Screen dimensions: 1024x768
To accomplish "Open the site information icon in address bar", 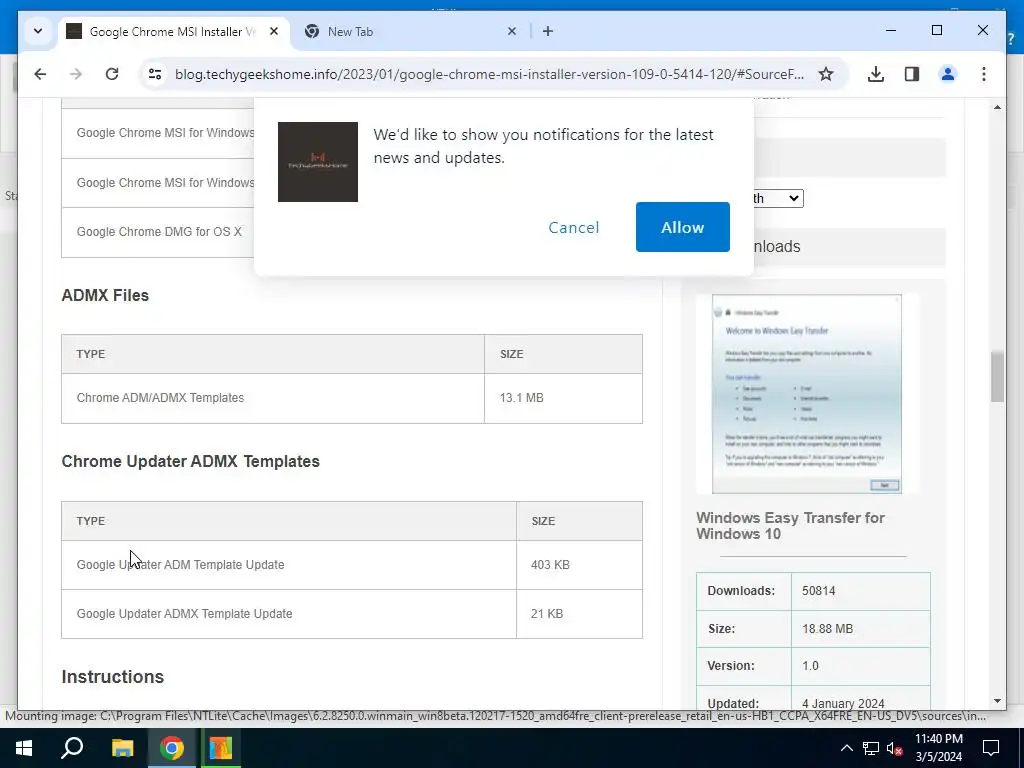I will tap(155, 74).
